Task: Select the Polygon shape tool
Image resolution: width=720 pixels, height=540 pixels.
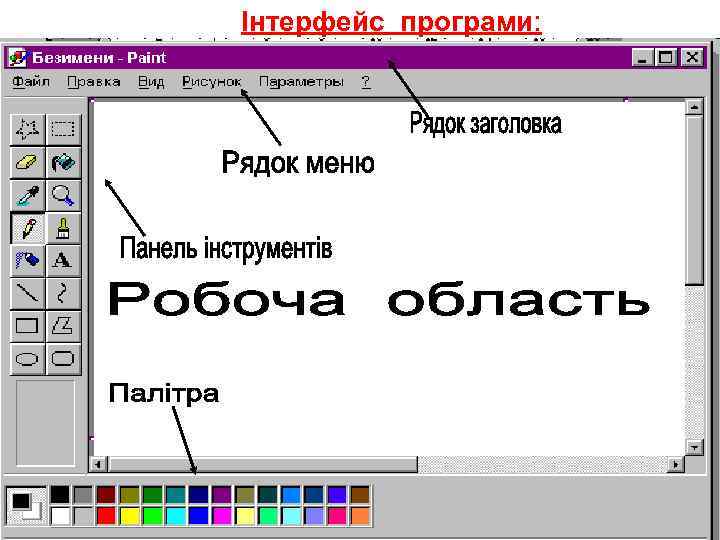Action: pos(63,326)
